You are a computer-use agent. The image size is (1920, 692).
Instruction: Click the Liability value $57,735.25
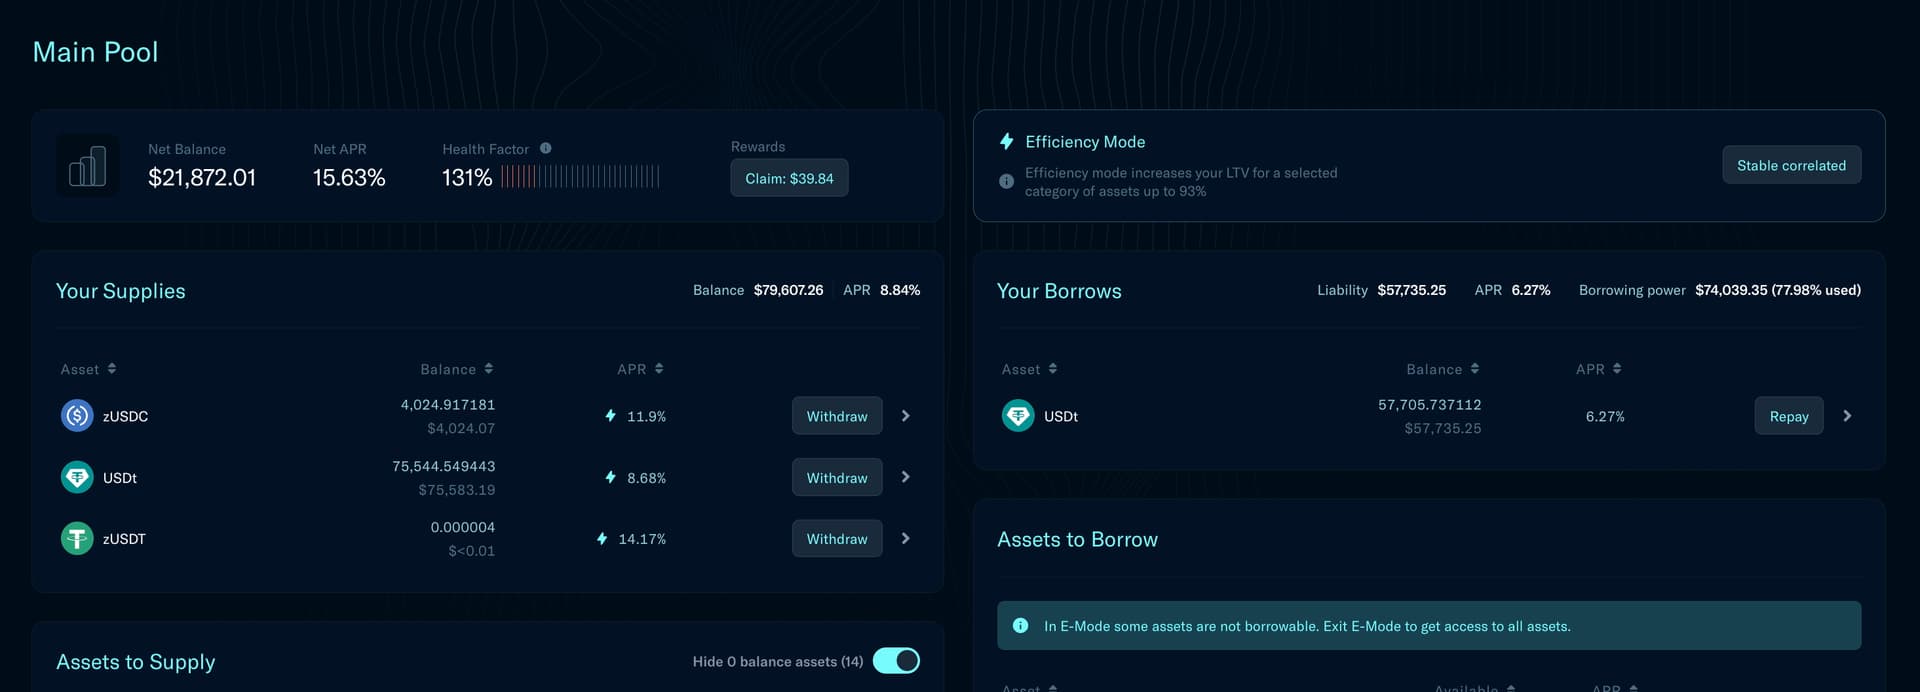(1412, 290)
